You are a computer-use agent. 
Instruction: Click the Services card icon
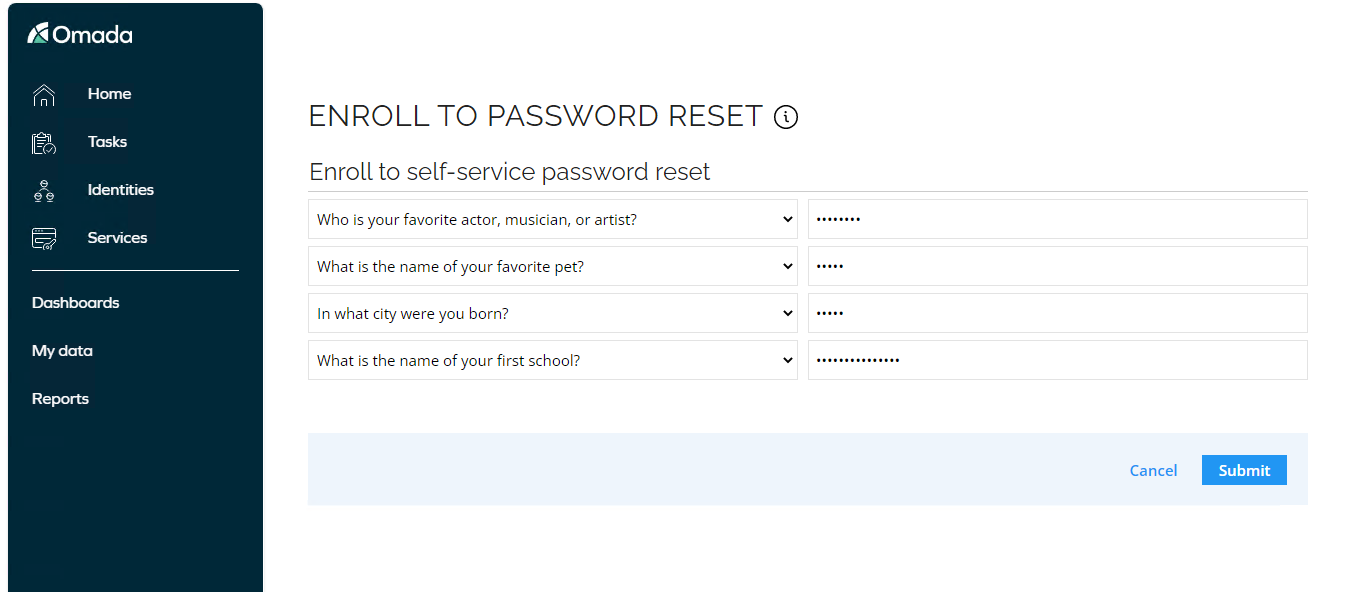[44, 239]
